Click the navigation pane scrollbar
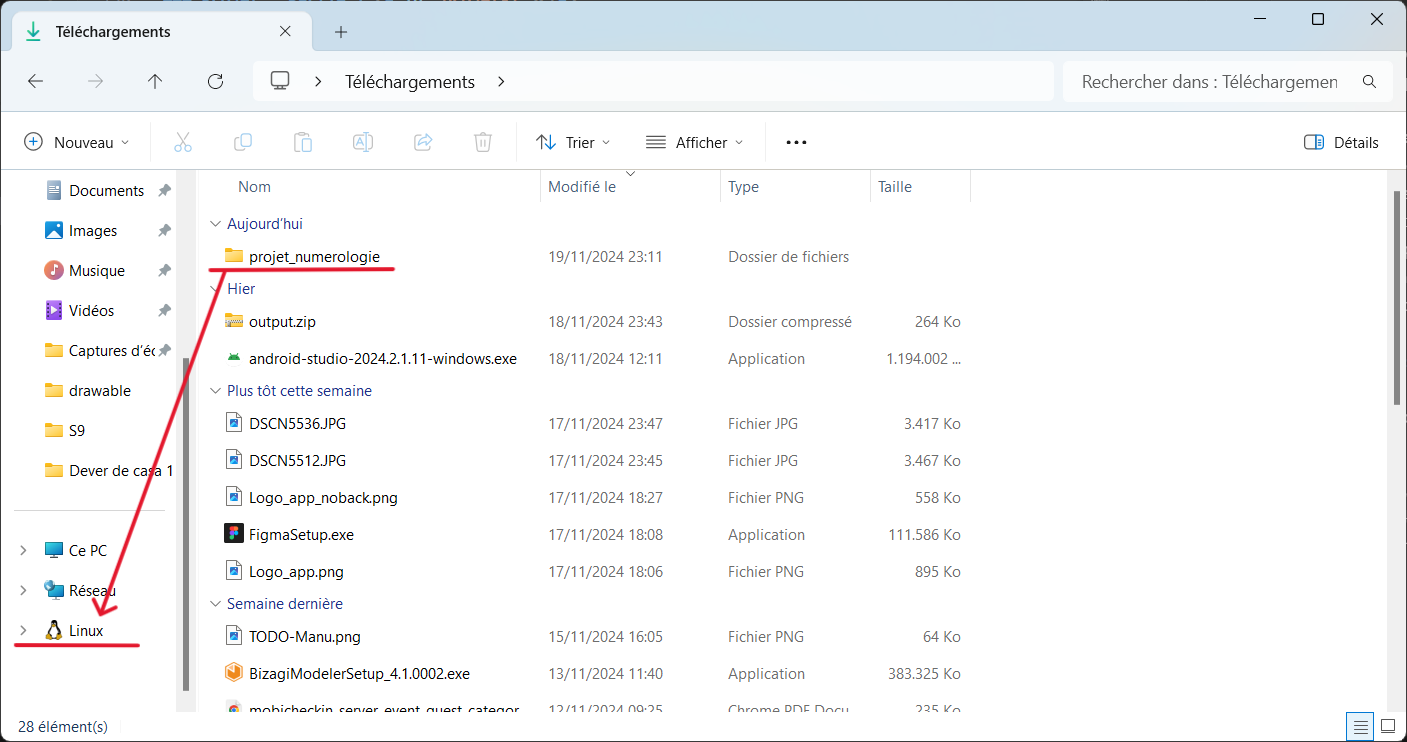The width and height of the screenshot is (1407, 742). pyautogui.click(x=185, y=522)
